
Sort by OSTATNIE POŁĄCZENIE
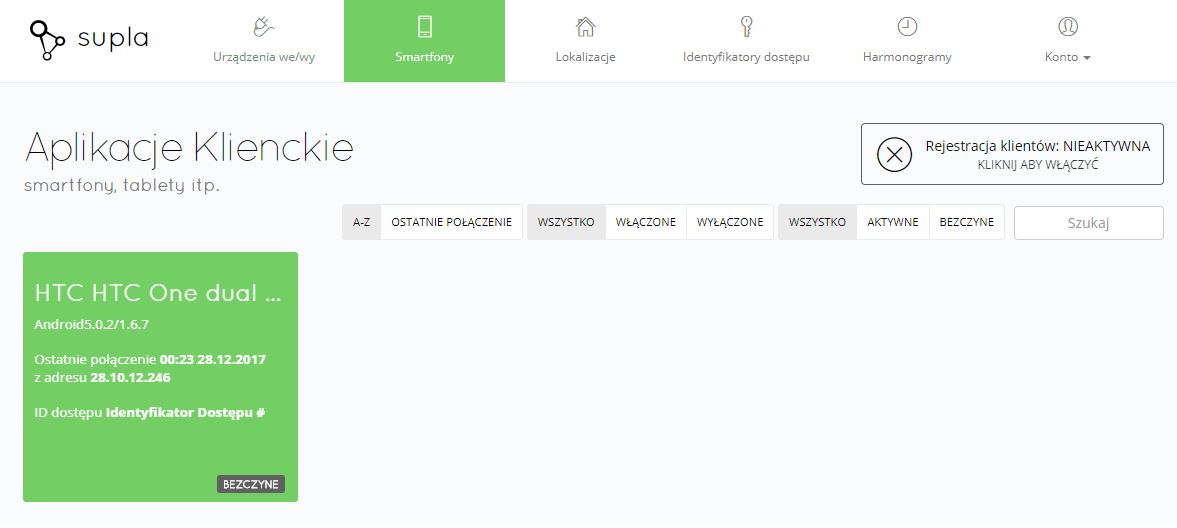pyautogui.click(x=451, y=222)
